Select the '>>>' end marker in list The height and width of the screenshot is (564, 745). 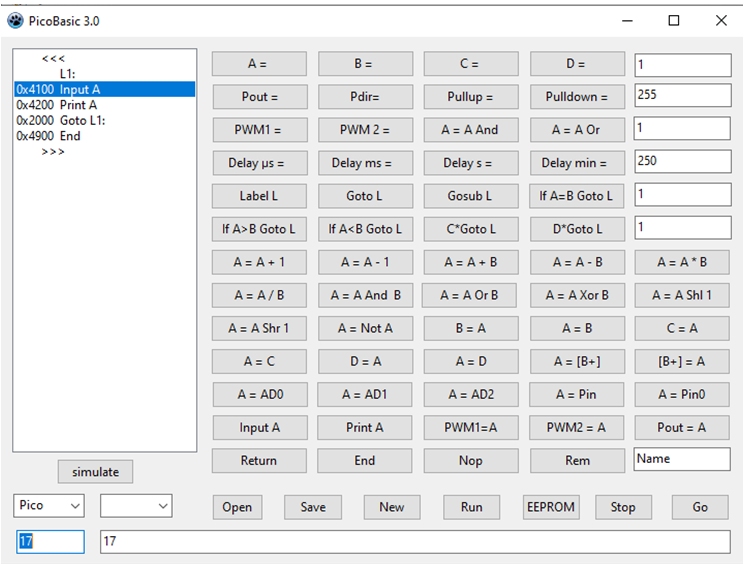(x=53, y=151)
